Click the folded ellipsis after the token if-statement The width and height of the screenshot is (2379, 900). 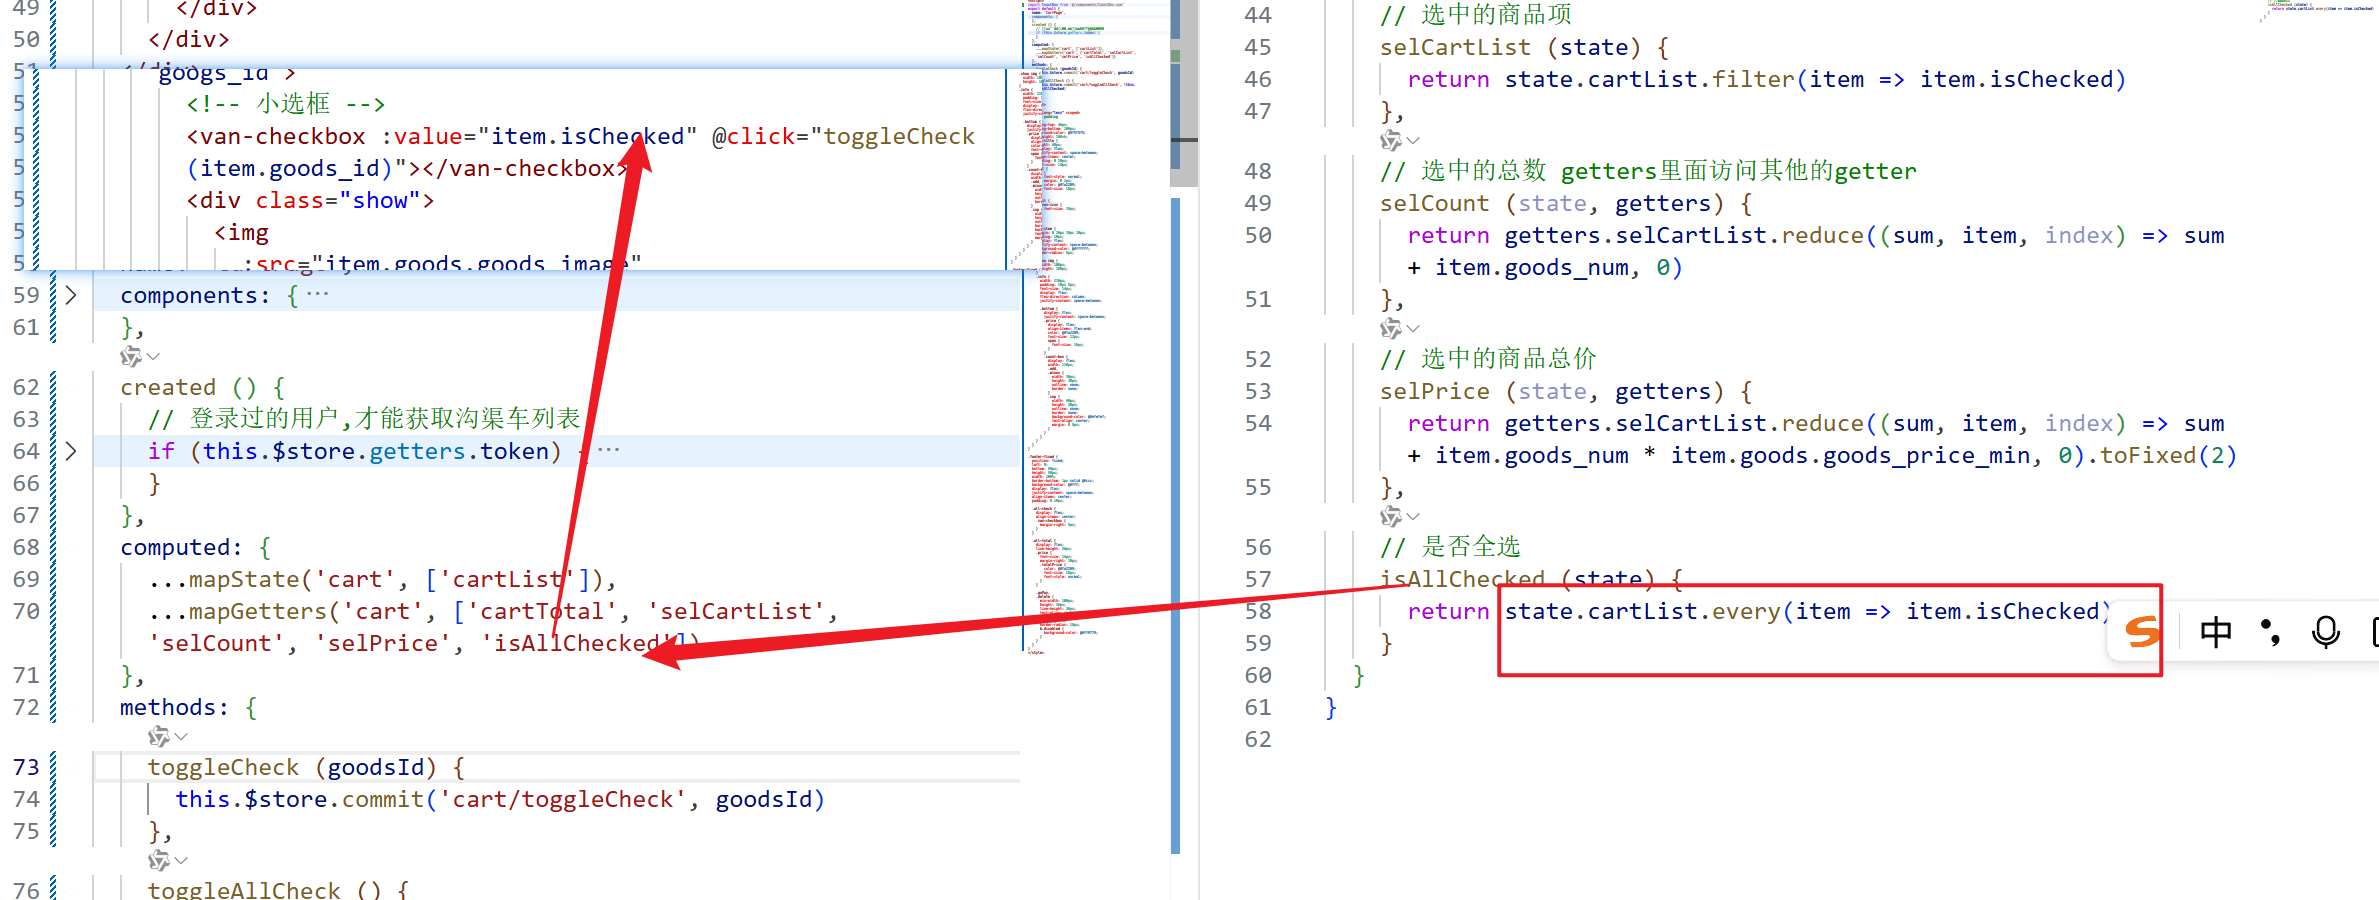pyautogui.click(x=608, y=451)
